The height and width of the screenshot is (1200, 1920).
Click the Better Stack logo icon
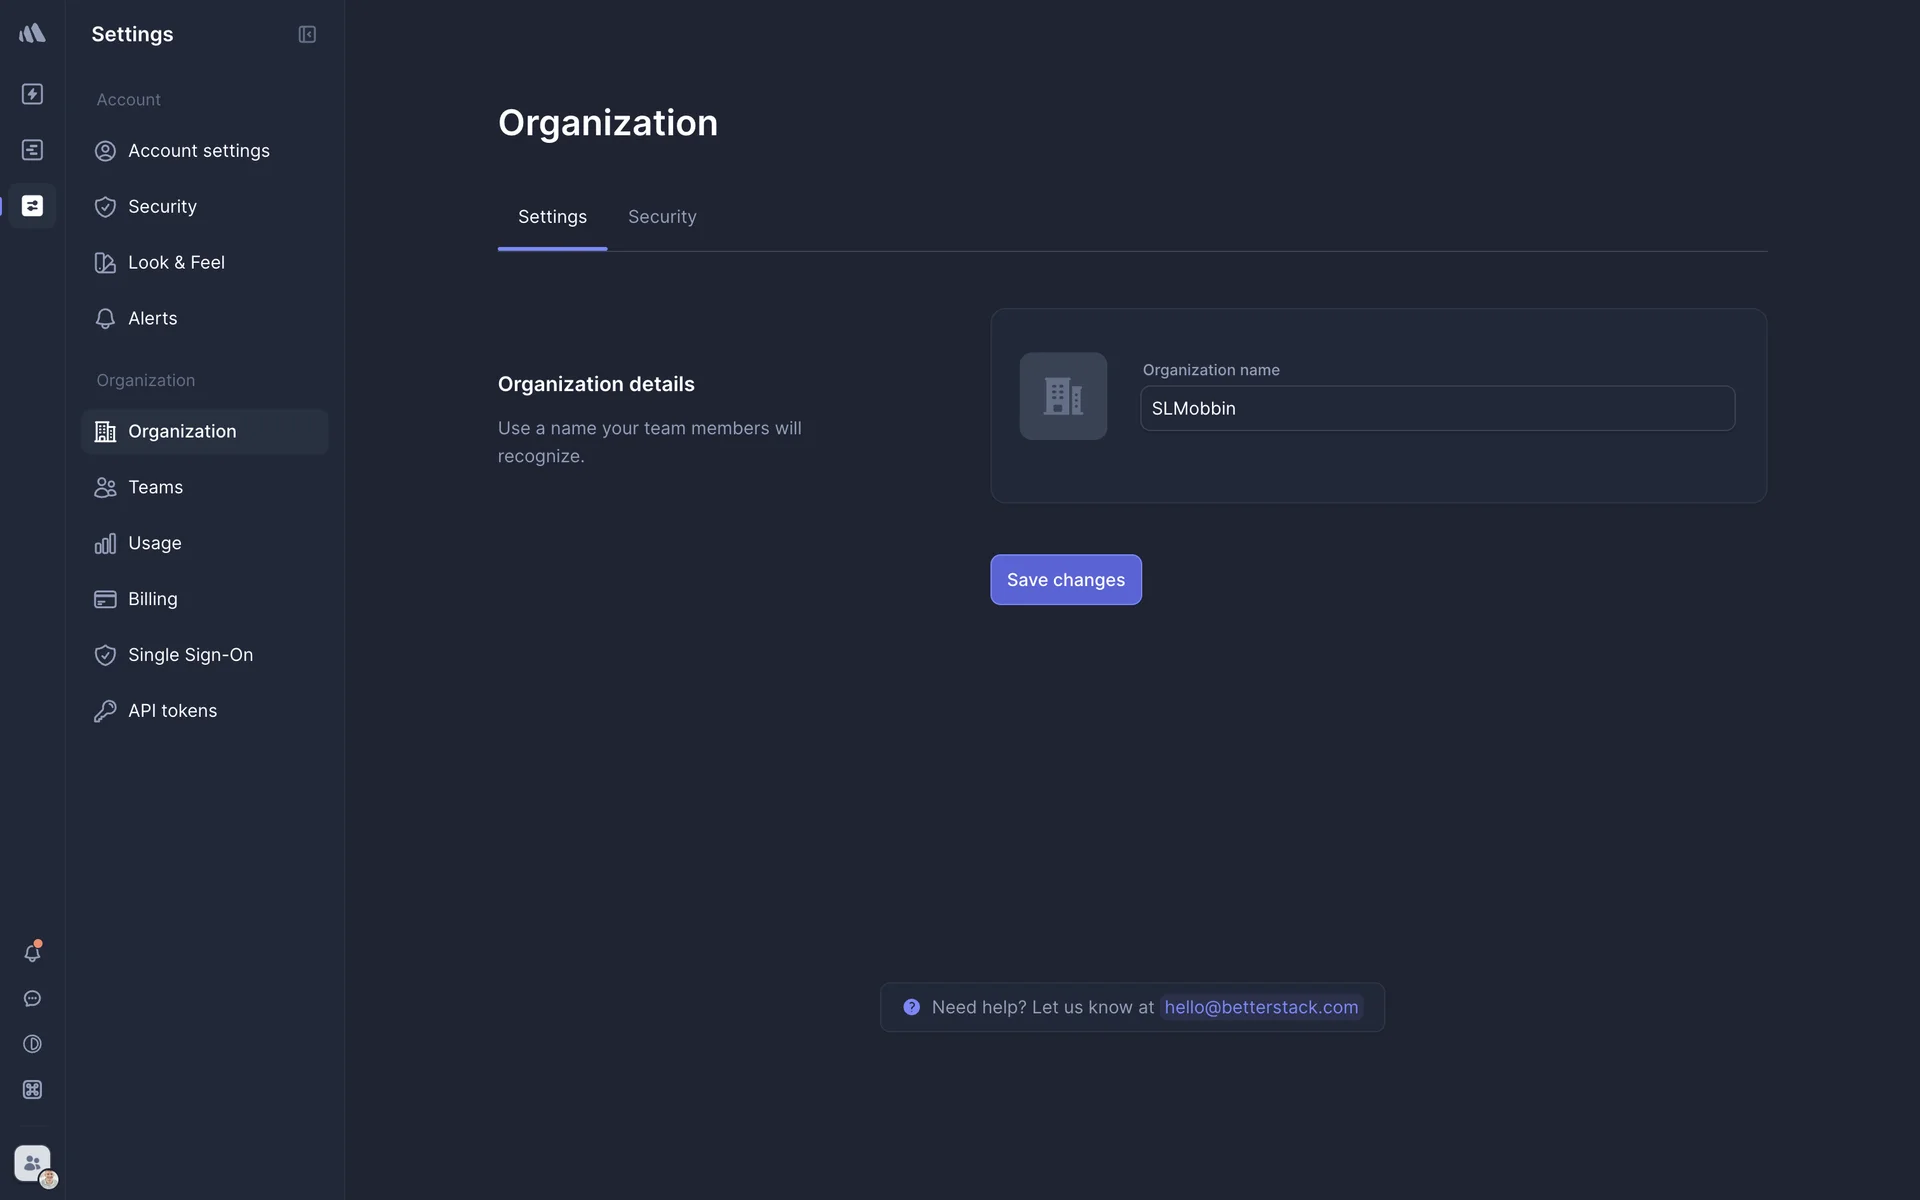[x=32, y=34]
